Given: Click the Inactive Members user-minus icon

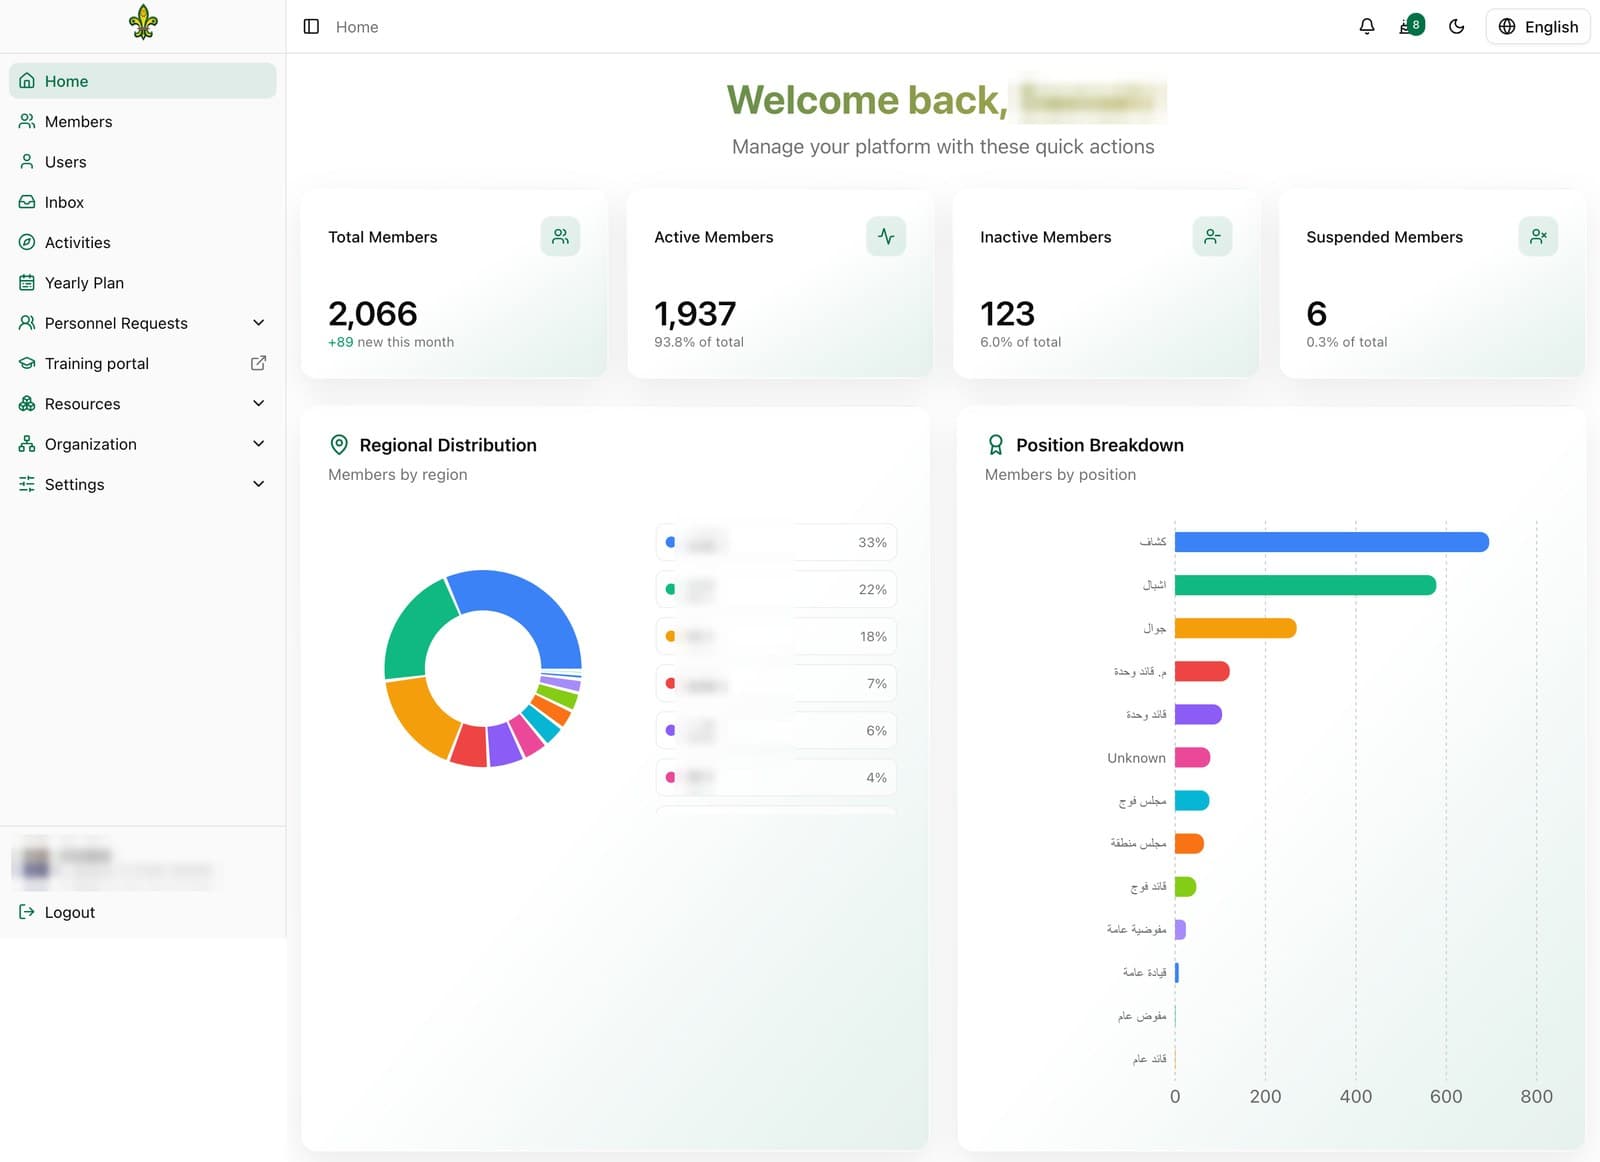Looking at the screenshot, I should pyautogui.click(x=1212, y=236).
